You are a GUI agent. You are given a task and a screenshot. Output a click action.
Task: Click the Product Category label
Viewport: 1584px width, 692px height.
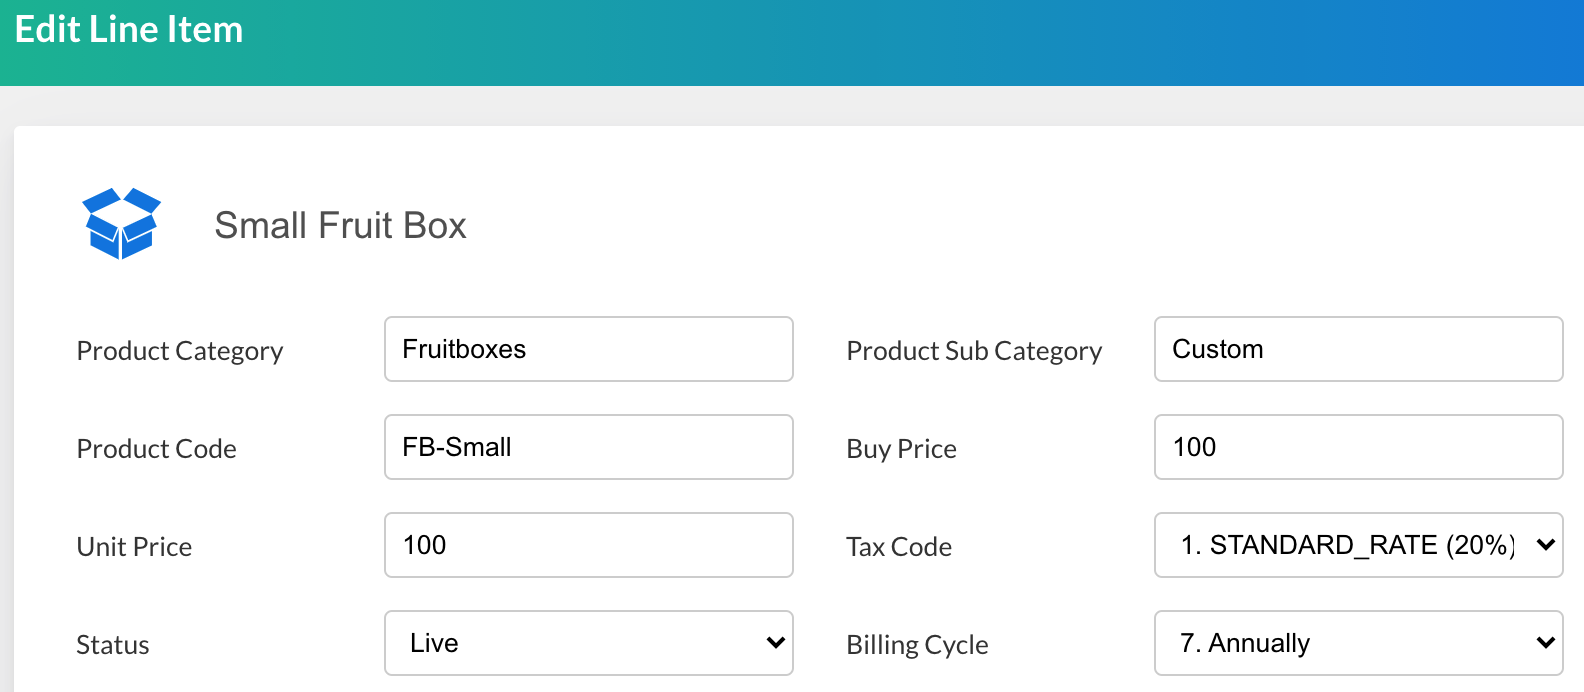tap(180, 351)
